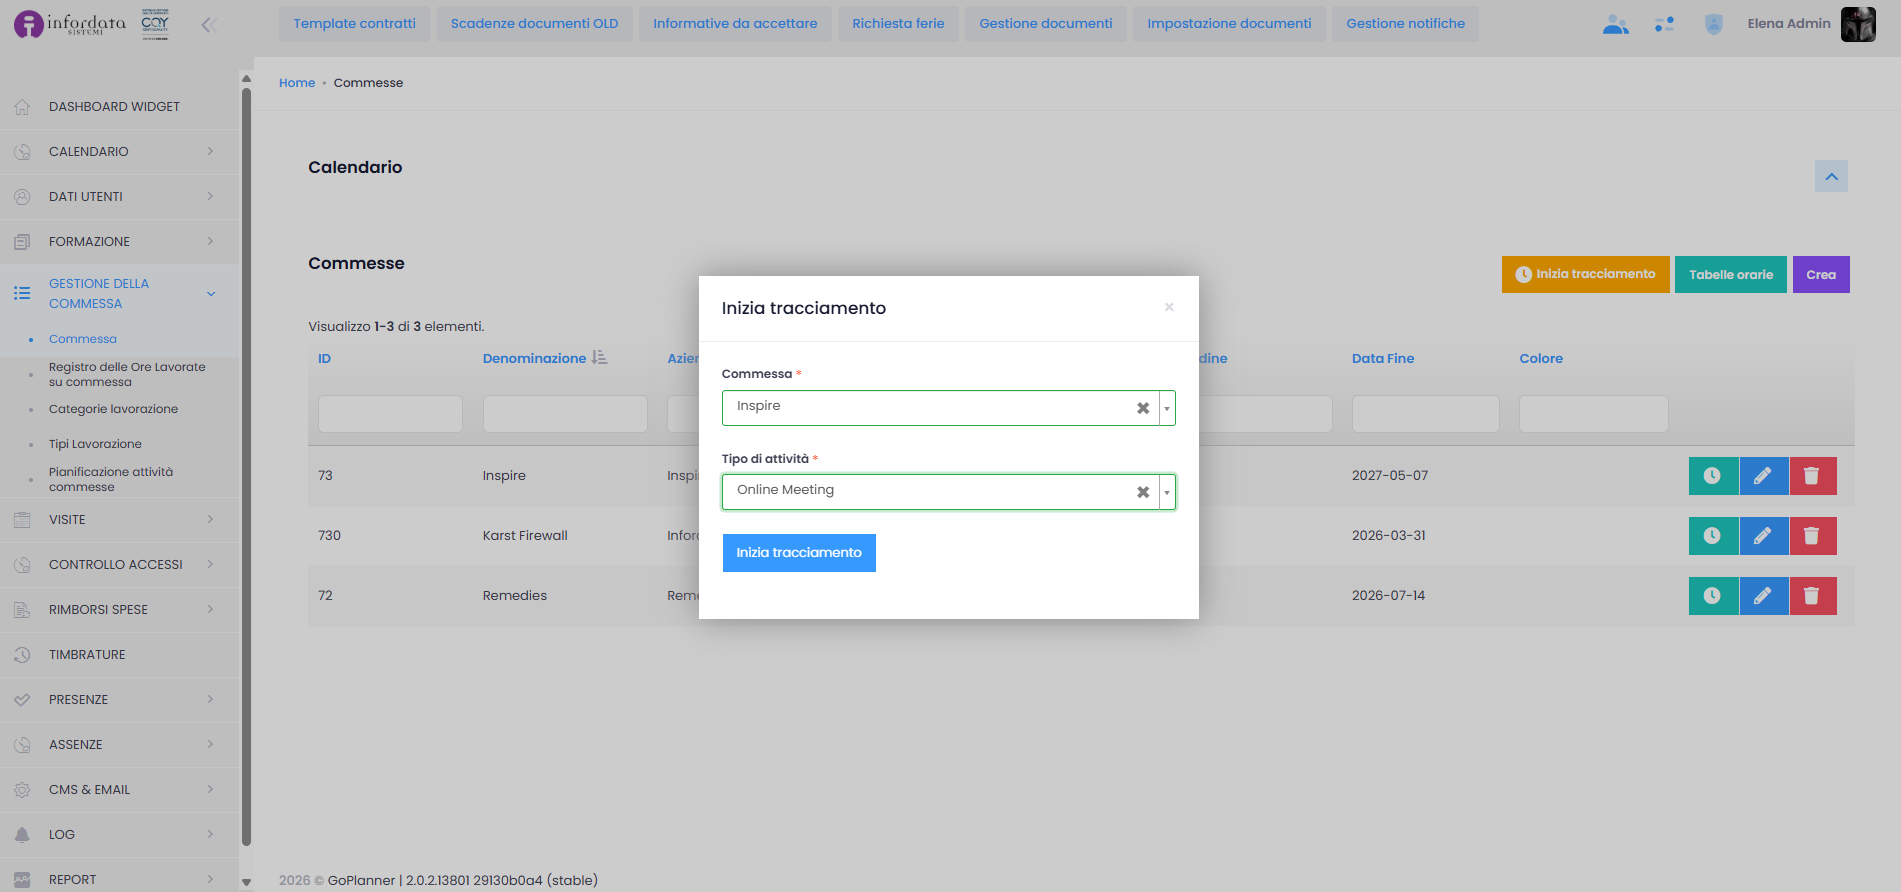
Task: Clear the Commessa selection with the X
Action: (x=1143, y=408)
